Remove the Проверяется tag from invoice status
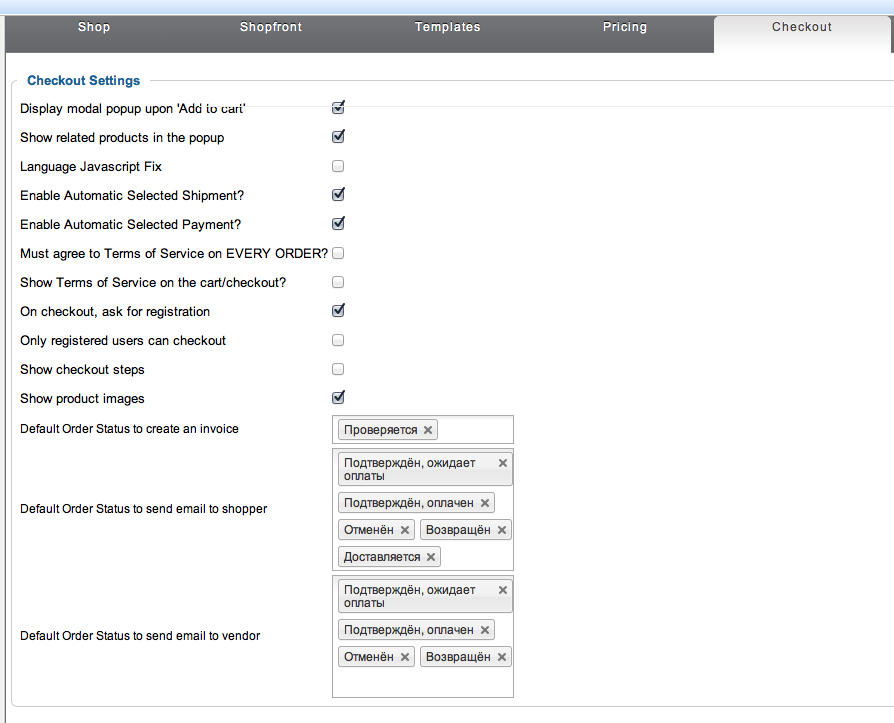The width and height of the screenshot is (894, 723). (x=428, y=430)
